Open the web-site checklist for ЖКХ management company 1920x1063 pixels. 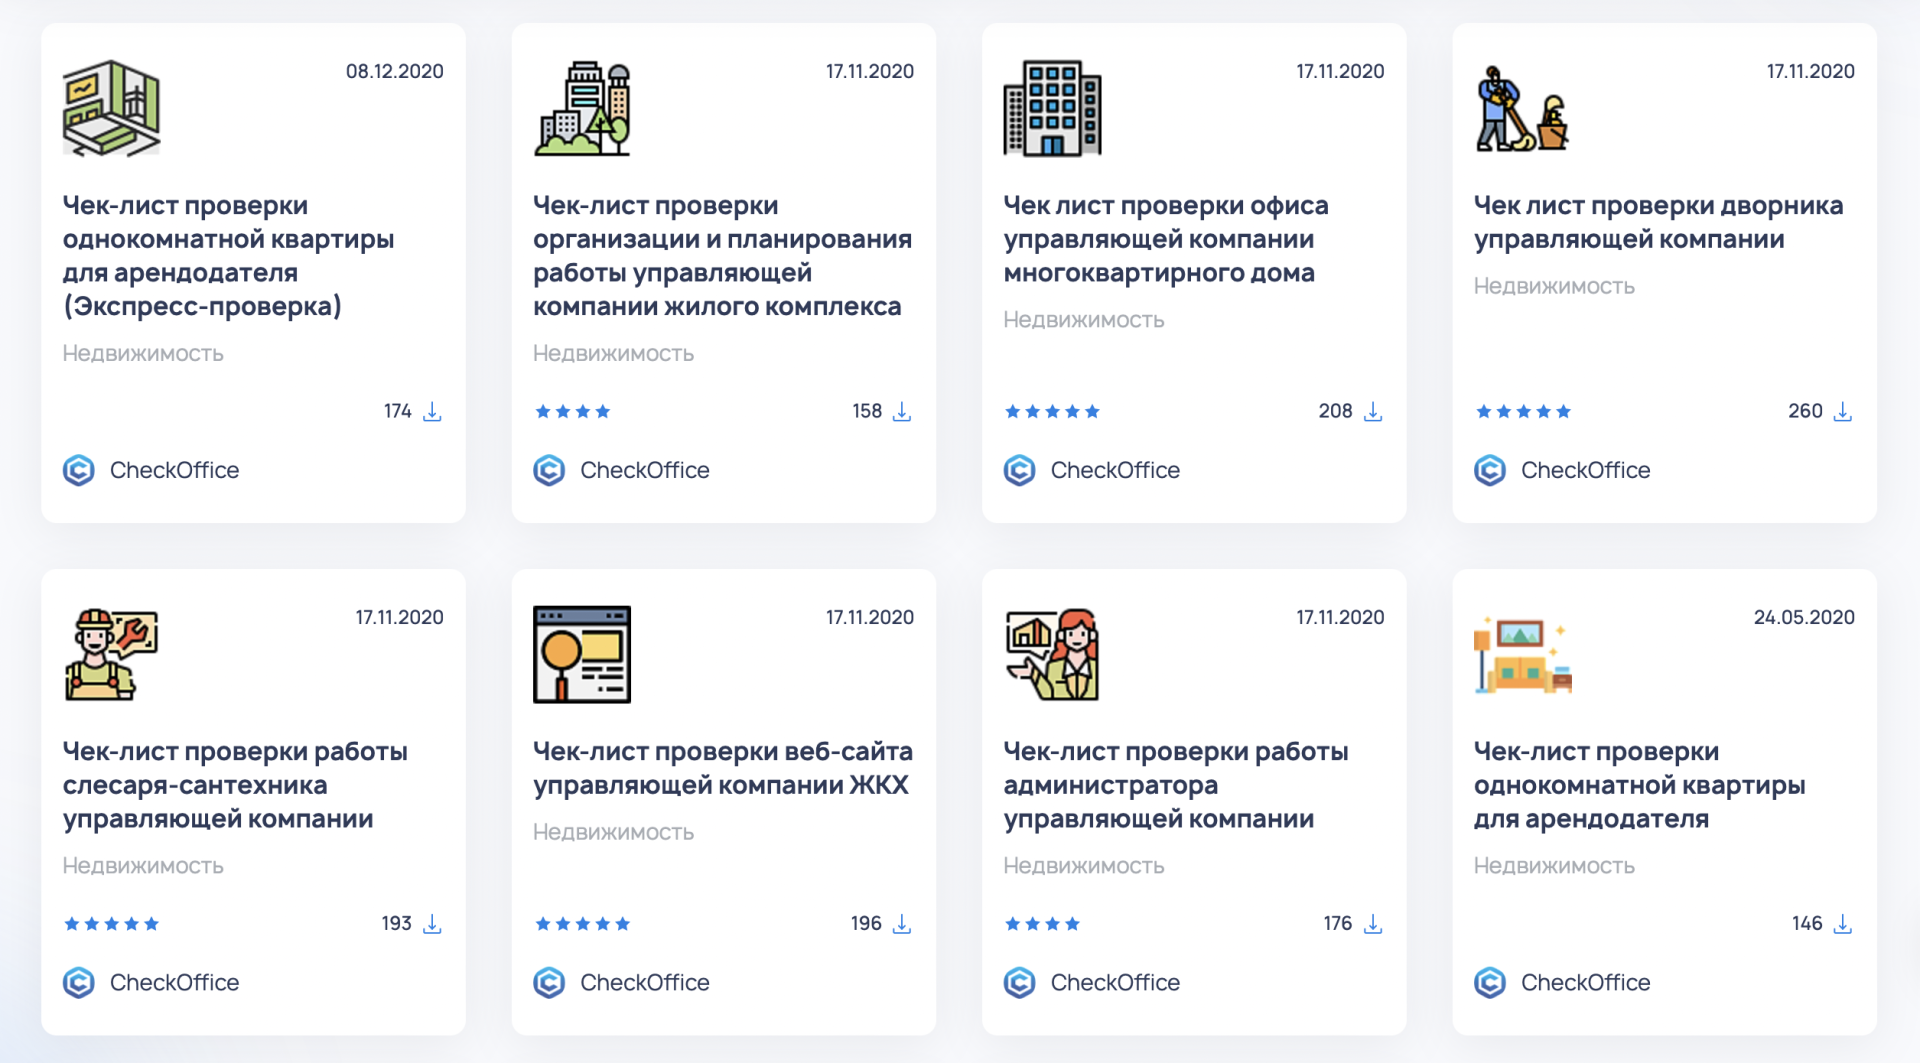722,768
